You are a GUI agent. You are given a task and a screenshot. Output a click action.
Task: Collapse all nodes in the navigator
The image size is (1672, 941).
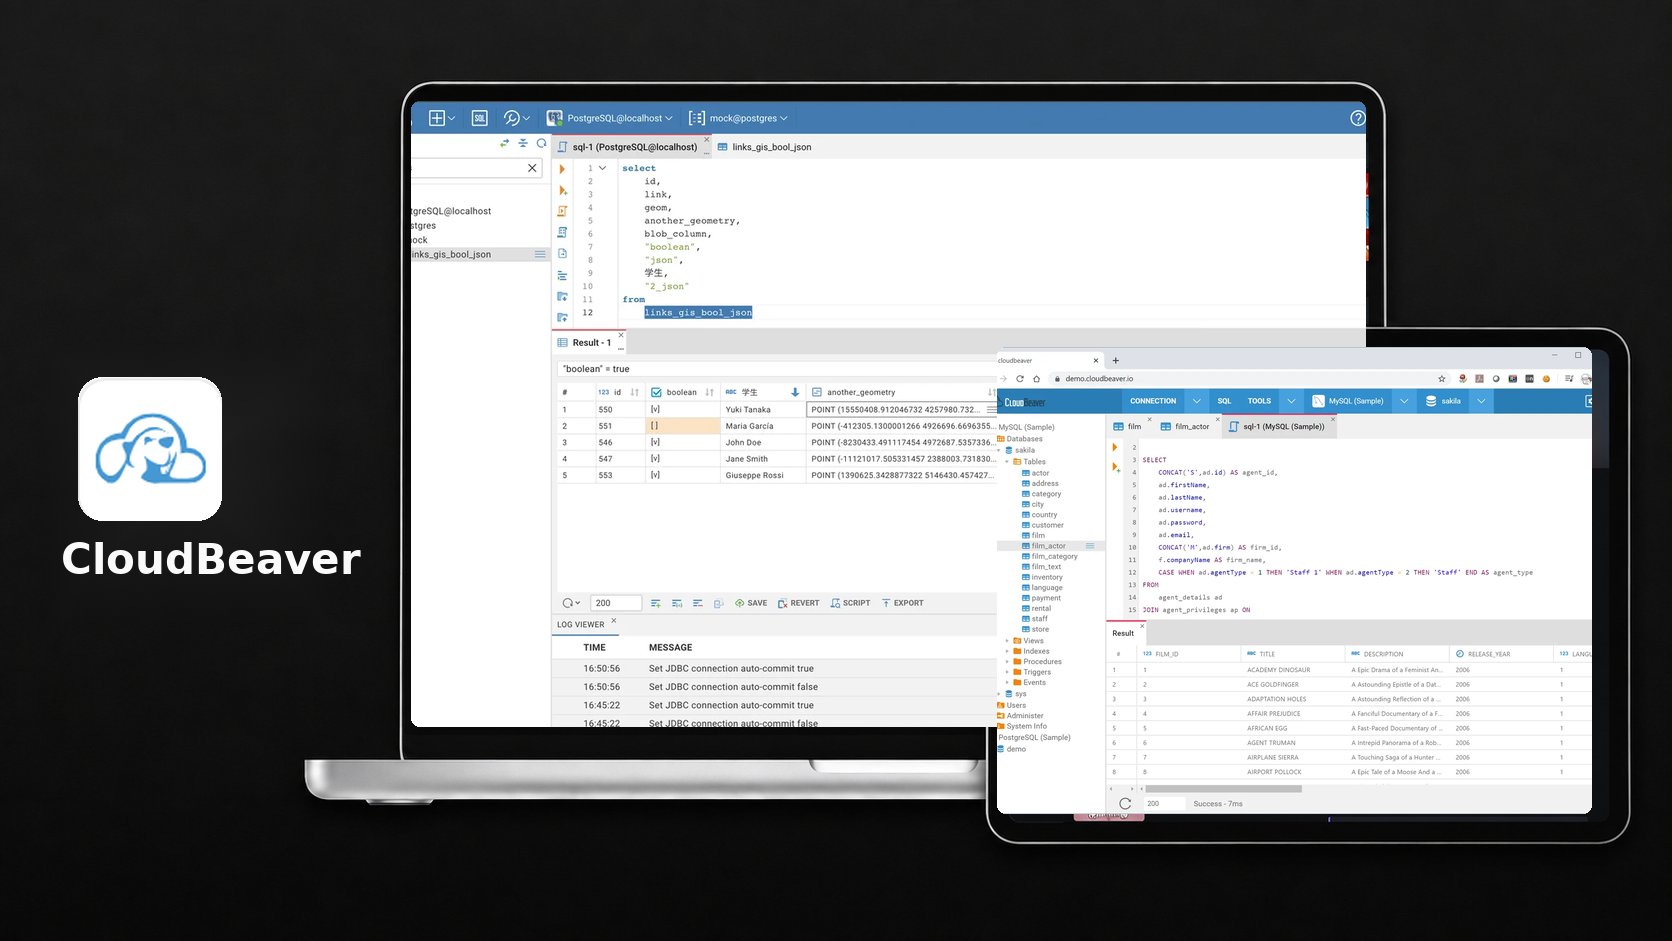(523, 143)
